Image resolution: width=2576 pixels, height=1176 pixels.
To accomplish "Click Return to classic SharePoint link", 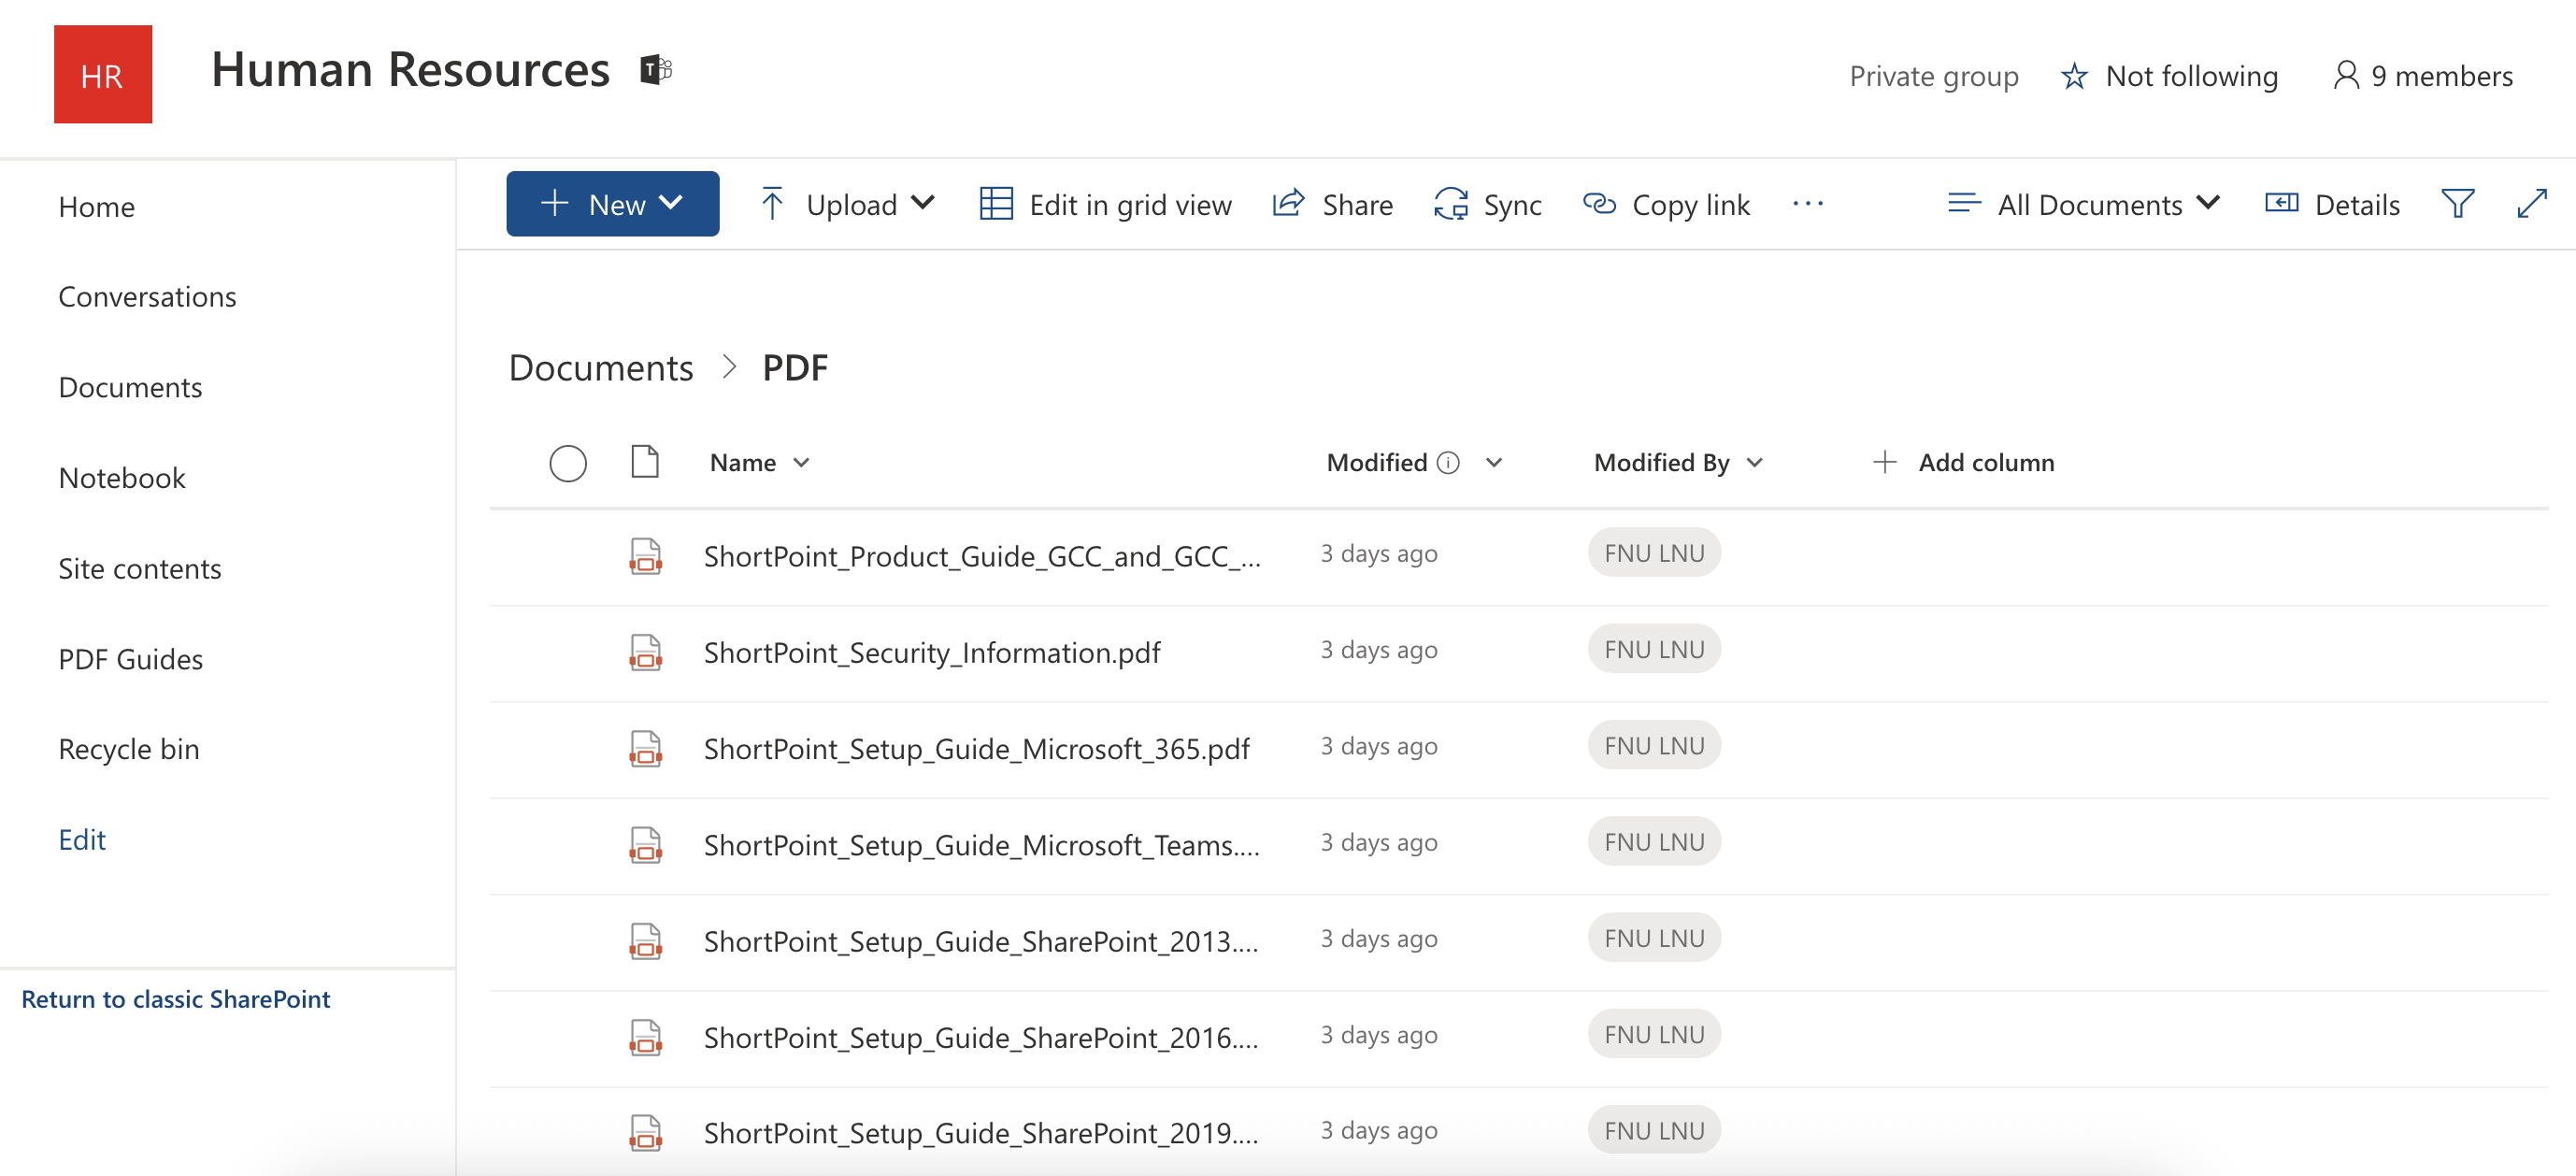I will [175, 999].
